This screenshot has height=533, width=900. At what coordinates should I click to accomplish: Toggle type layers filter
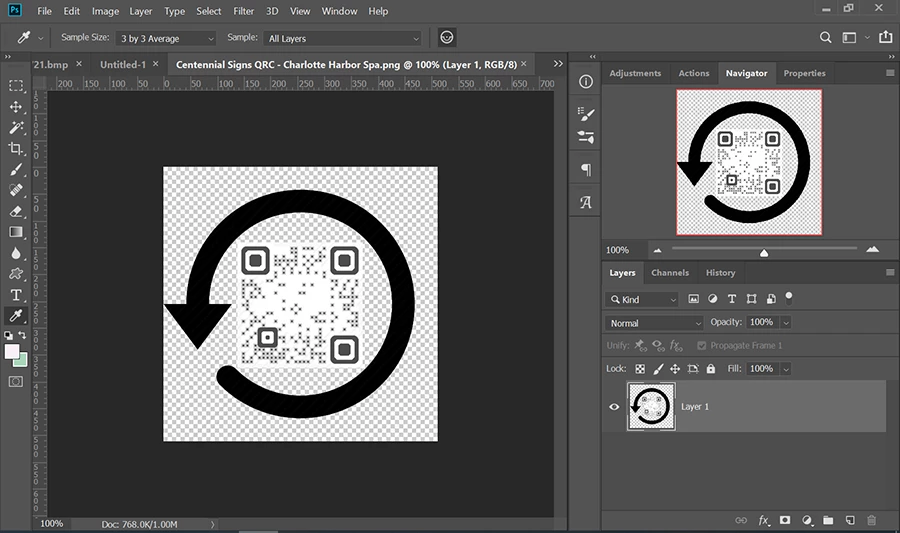click(732, 299)
